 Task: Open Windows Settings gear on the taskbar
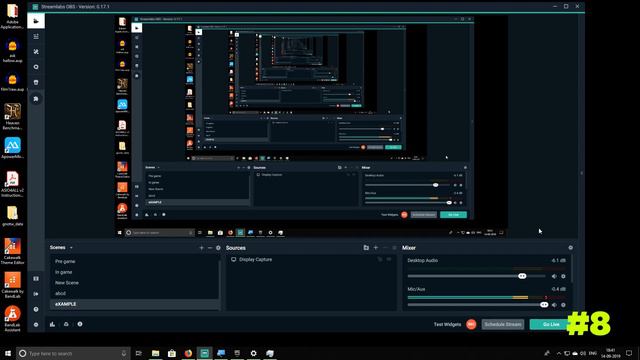pyautogui.click(x=253, y=353)
